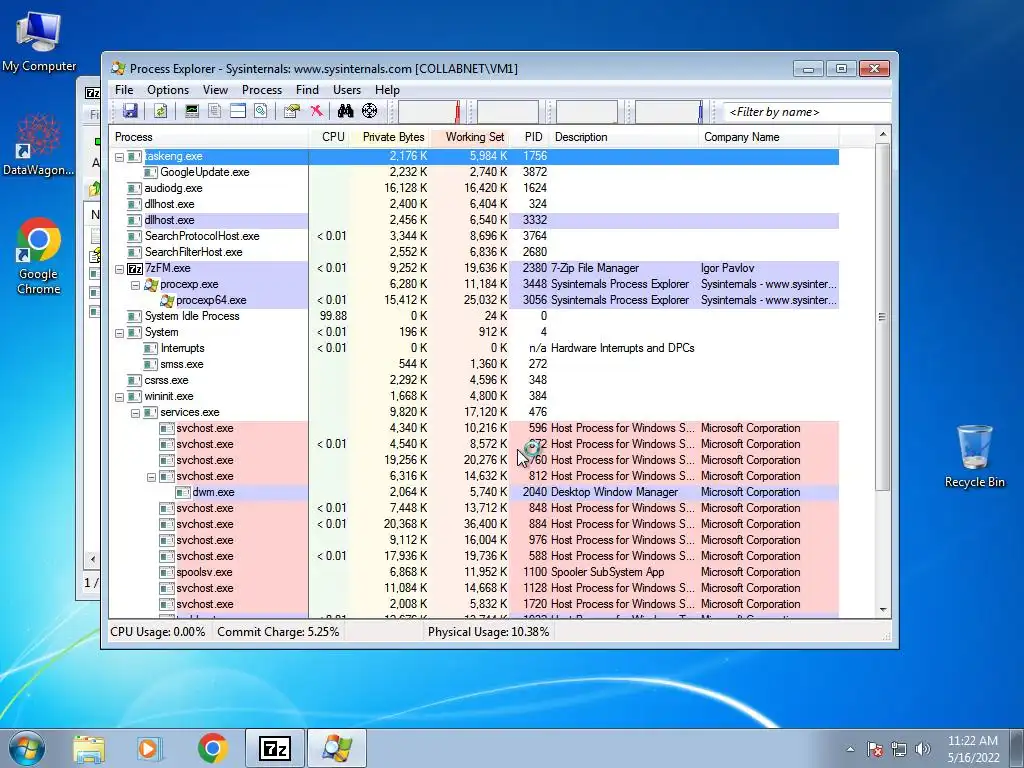
Task: Collapse the services.exe tree node
Action: 135,413
